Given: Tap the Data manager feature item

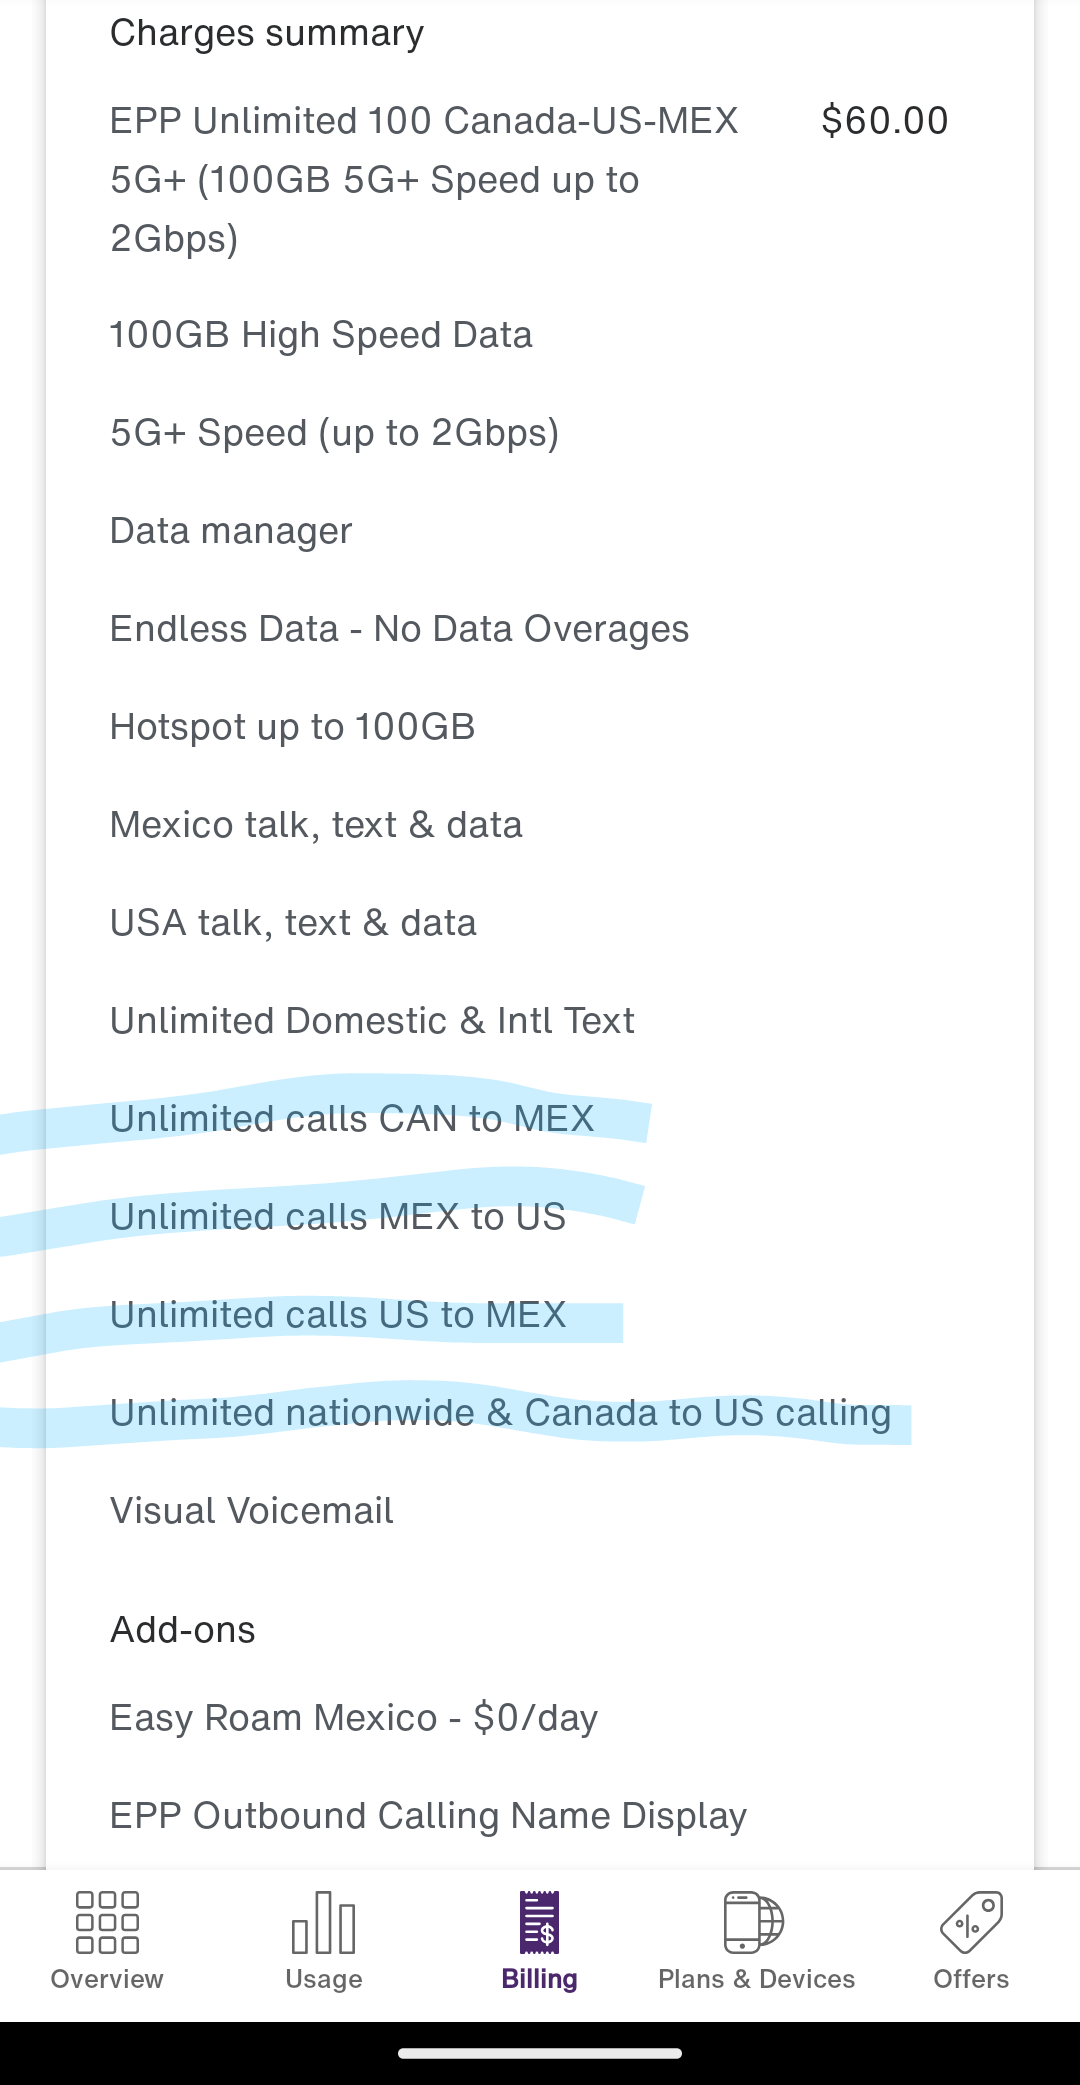Looking at the screenshot, I should coord(230,530).
